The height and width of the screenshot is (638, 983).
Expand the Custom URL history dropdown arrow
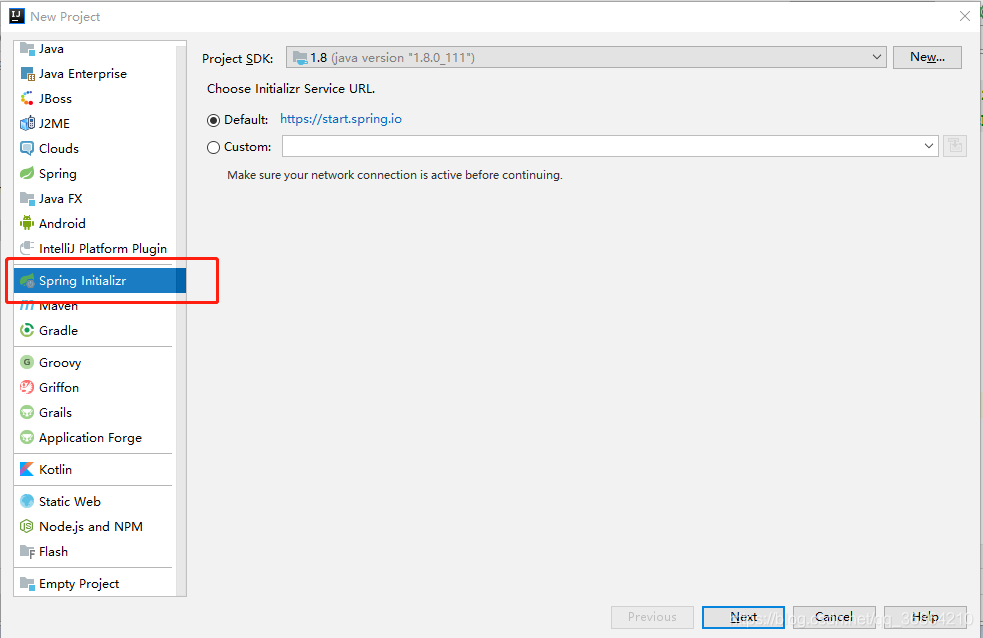click(x=928, y=146)
